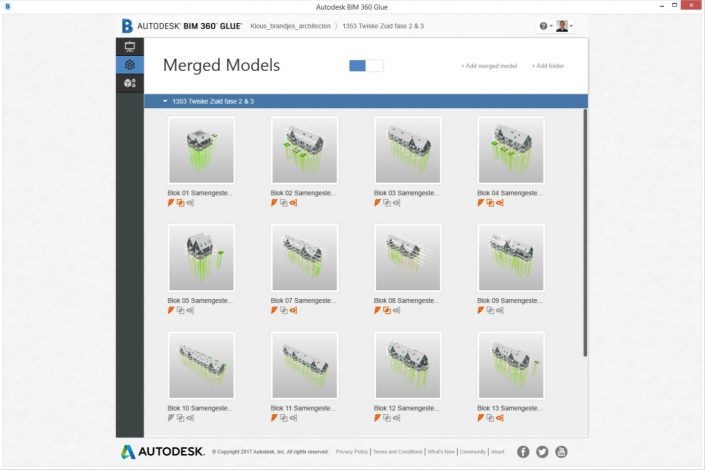Open Blok 08 model thumbnail
705x470 pixels.
pyautogui.click(x=408, y=257)
